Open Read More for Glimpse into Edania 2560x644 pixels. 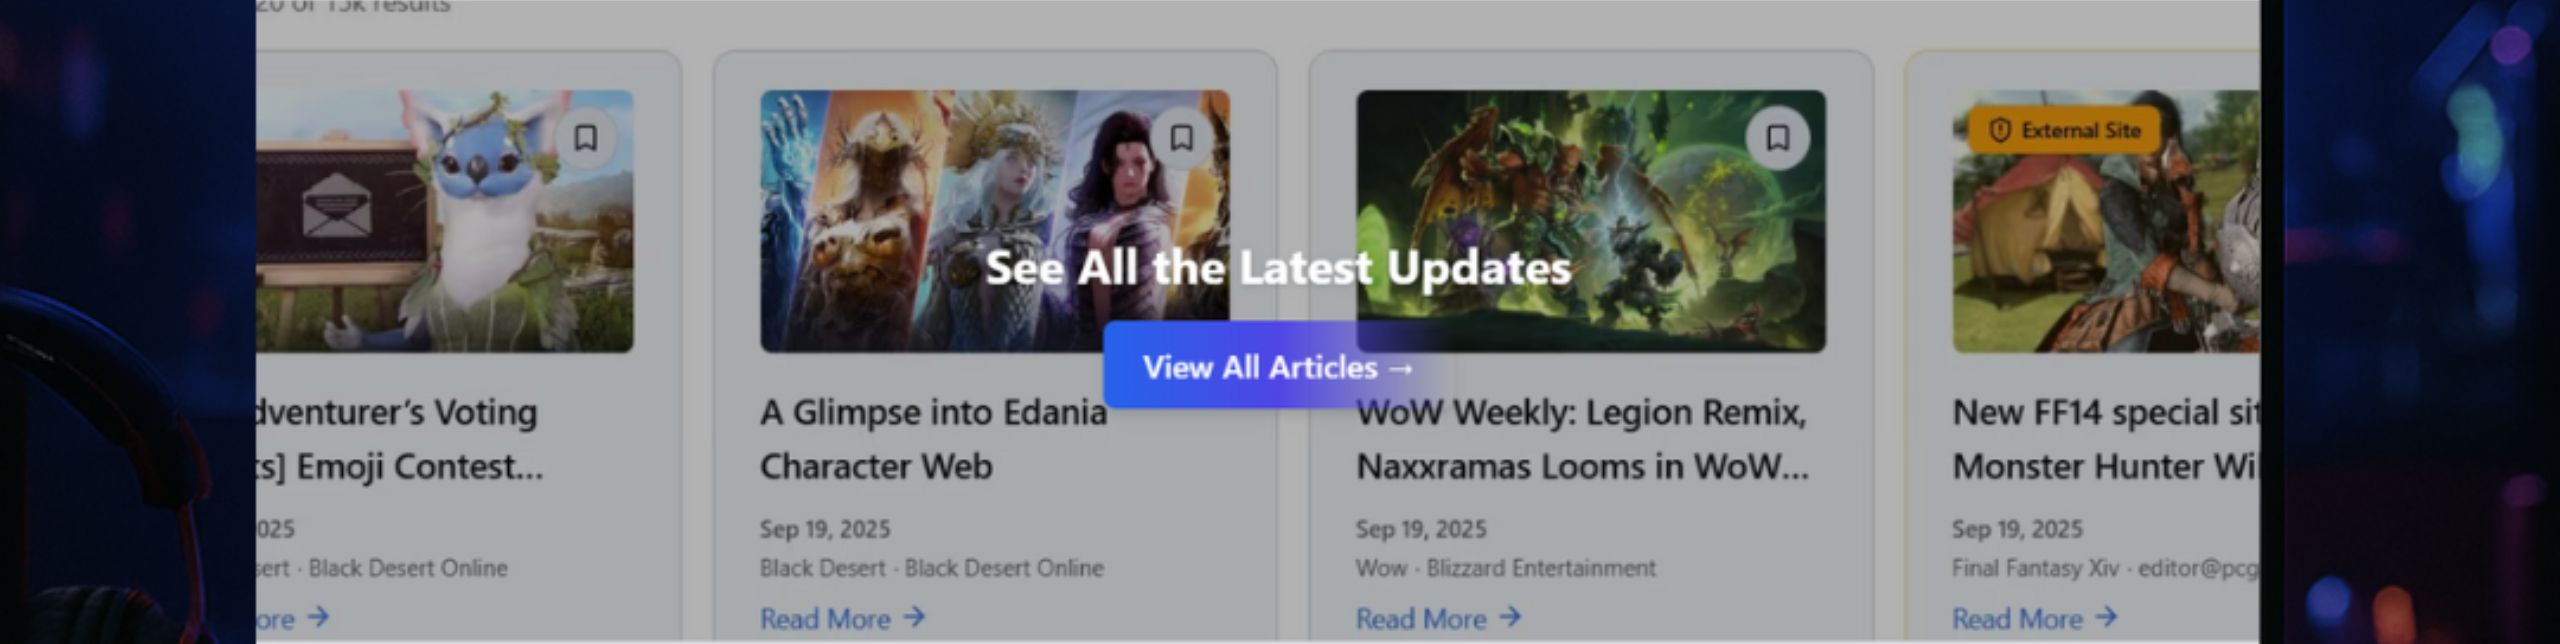(842, 618)
